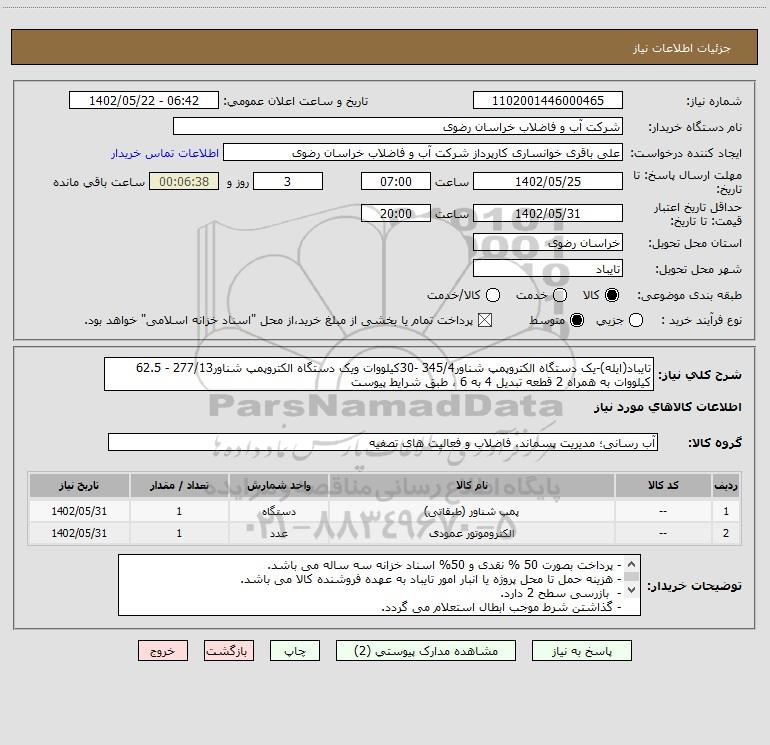770x745 pixels.
Task: Click the تعداد / مقدار column header
Action: click(179, 485)
